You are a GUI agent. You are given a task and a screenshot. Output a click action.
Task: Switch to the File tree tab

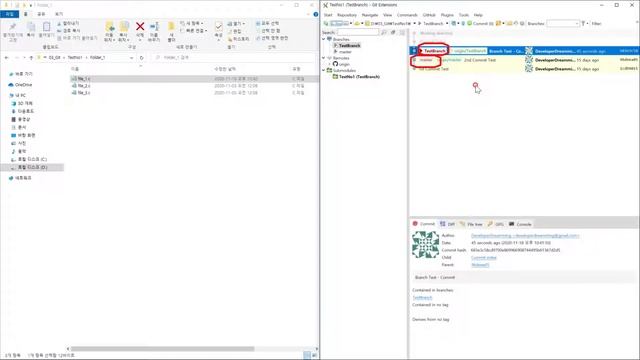[x=471, y=224]
